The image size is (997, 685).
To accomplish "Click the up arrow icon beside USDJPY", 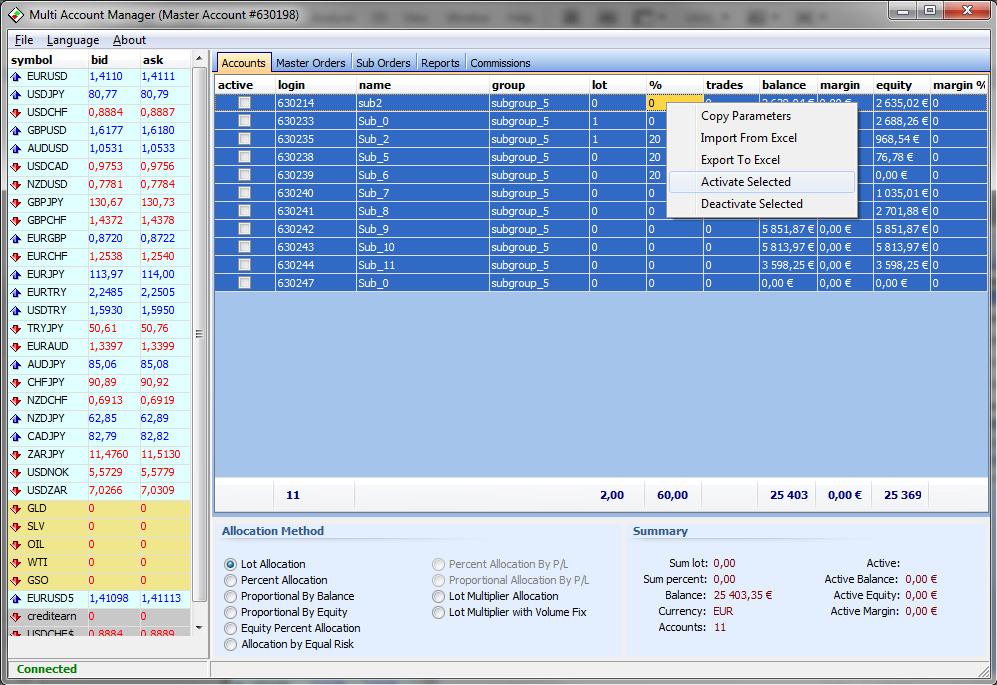I will pyautogui.click(x=16, y=94).
